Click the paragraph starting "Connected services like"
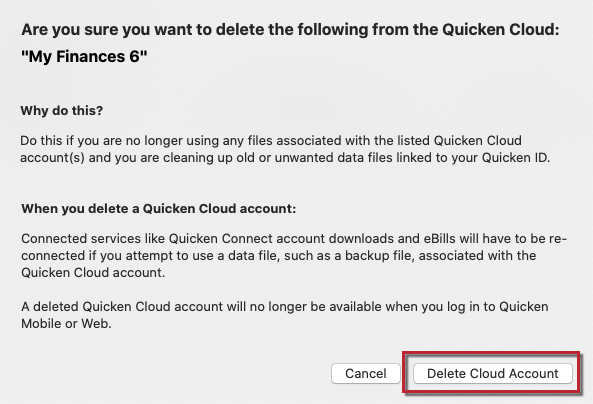593x404 pixels. coord(294,256)
